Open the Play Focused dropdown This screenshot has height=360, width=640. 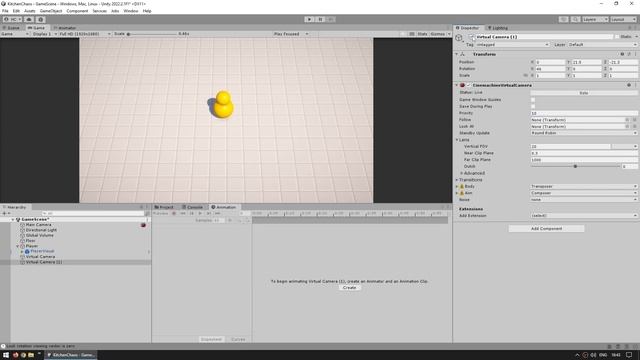tap(291, 34)
